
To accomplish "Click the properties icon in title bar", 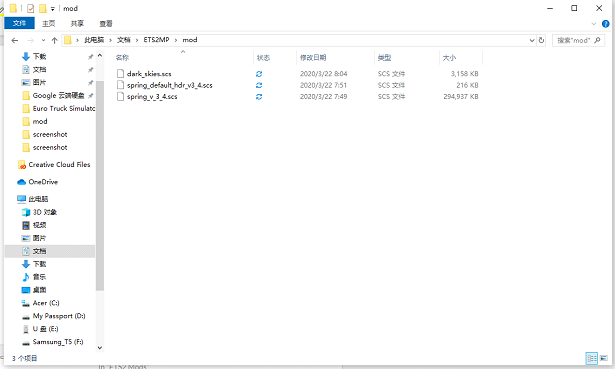I will [31, 8].
